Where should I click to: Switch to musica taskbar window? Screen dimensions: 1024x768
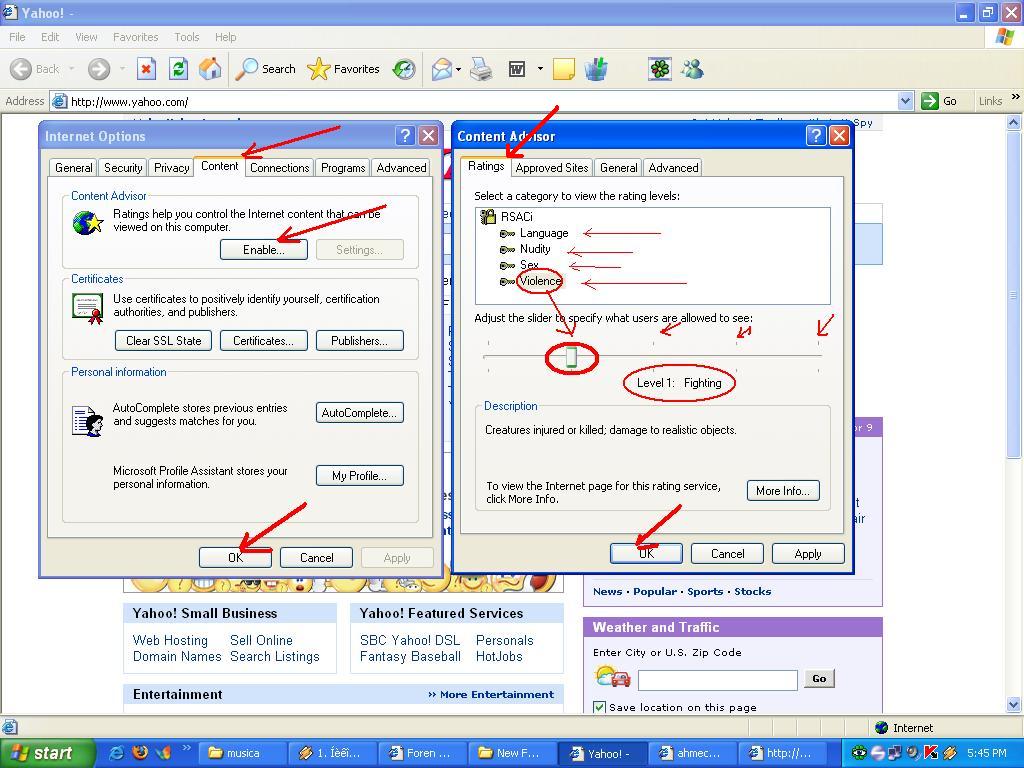(x=242, y=753)
